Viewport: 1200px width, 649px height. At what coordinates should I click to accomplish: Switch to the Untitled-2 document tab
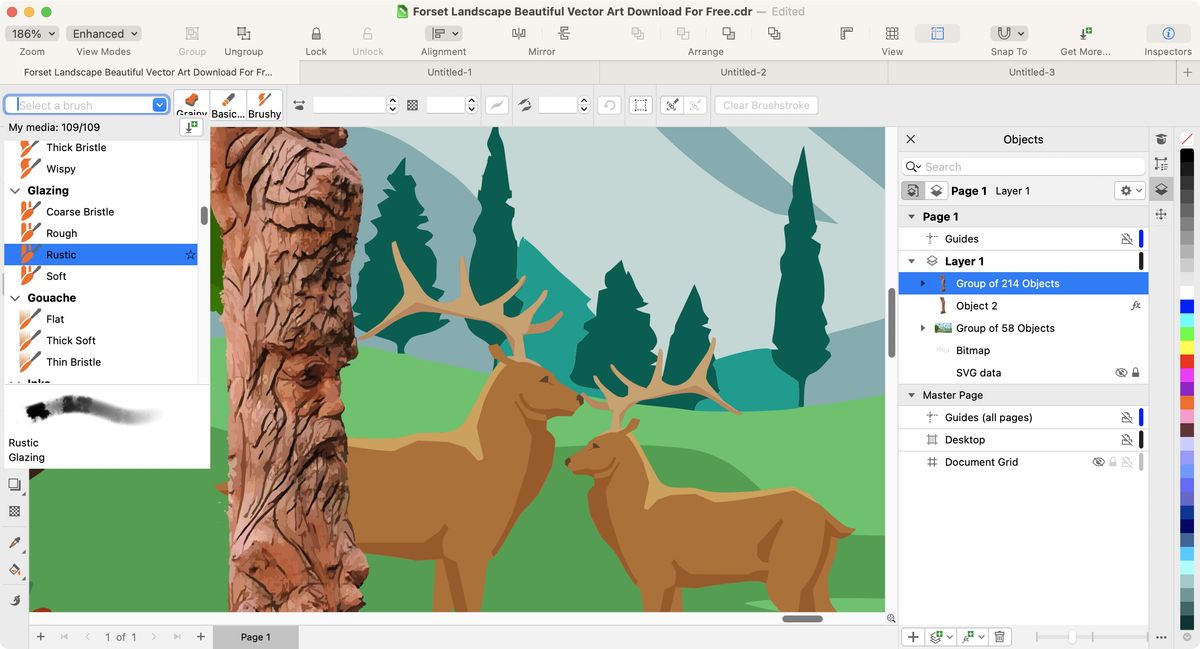point(742,71)
